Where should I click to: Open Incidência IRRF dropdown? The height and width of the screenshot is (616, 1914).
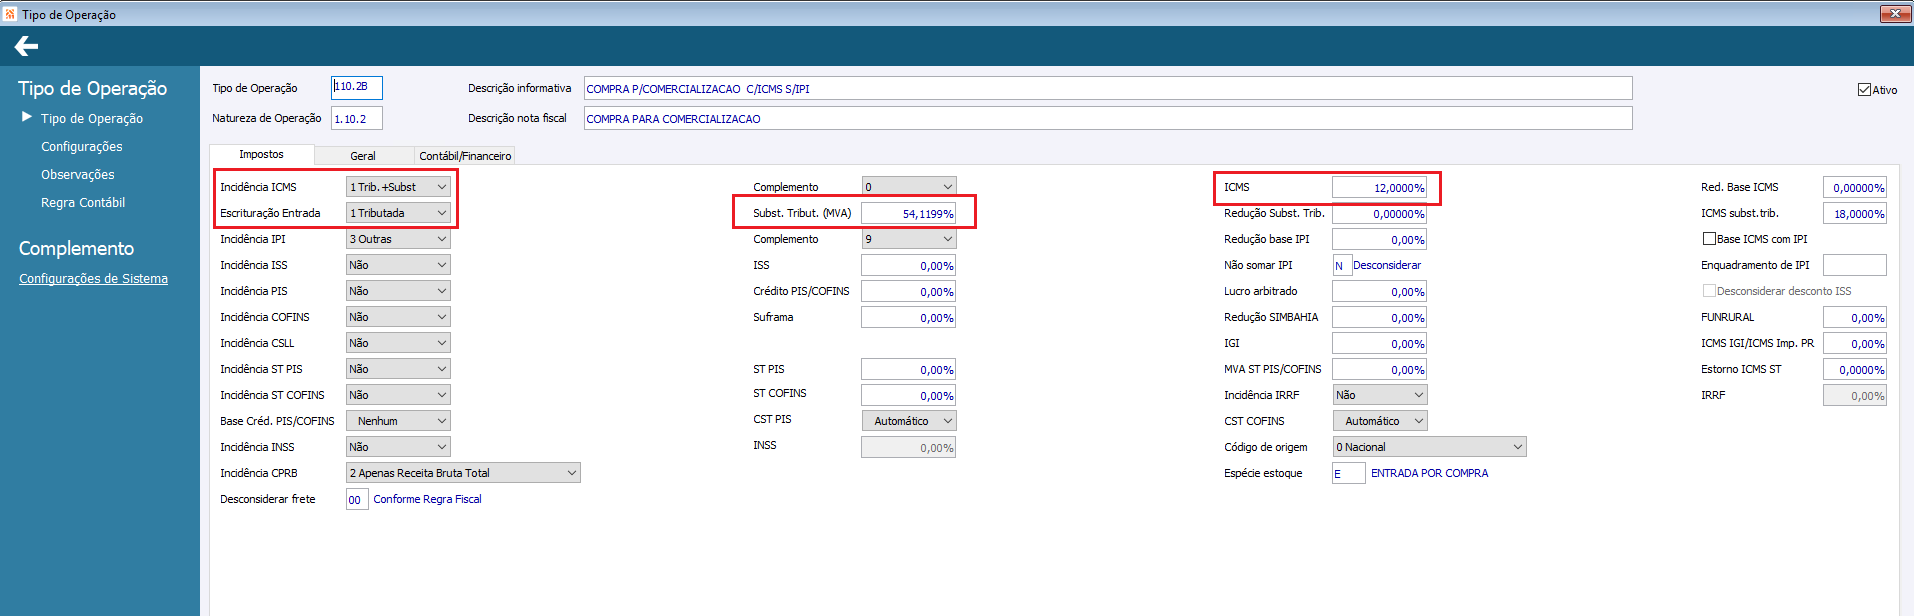click(x=1380, y=395)
